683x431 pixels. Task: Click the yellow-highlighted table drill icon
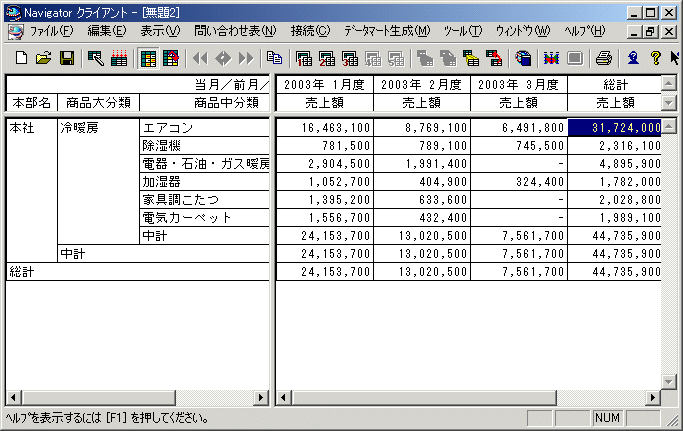pos(471,58)
